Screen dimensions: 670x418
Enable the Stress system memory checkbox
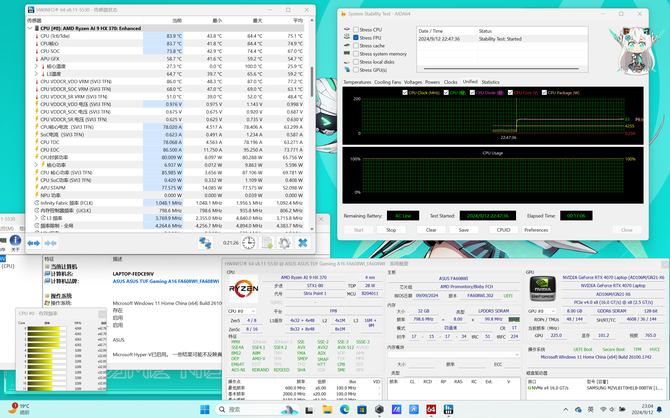click(356, 54)
